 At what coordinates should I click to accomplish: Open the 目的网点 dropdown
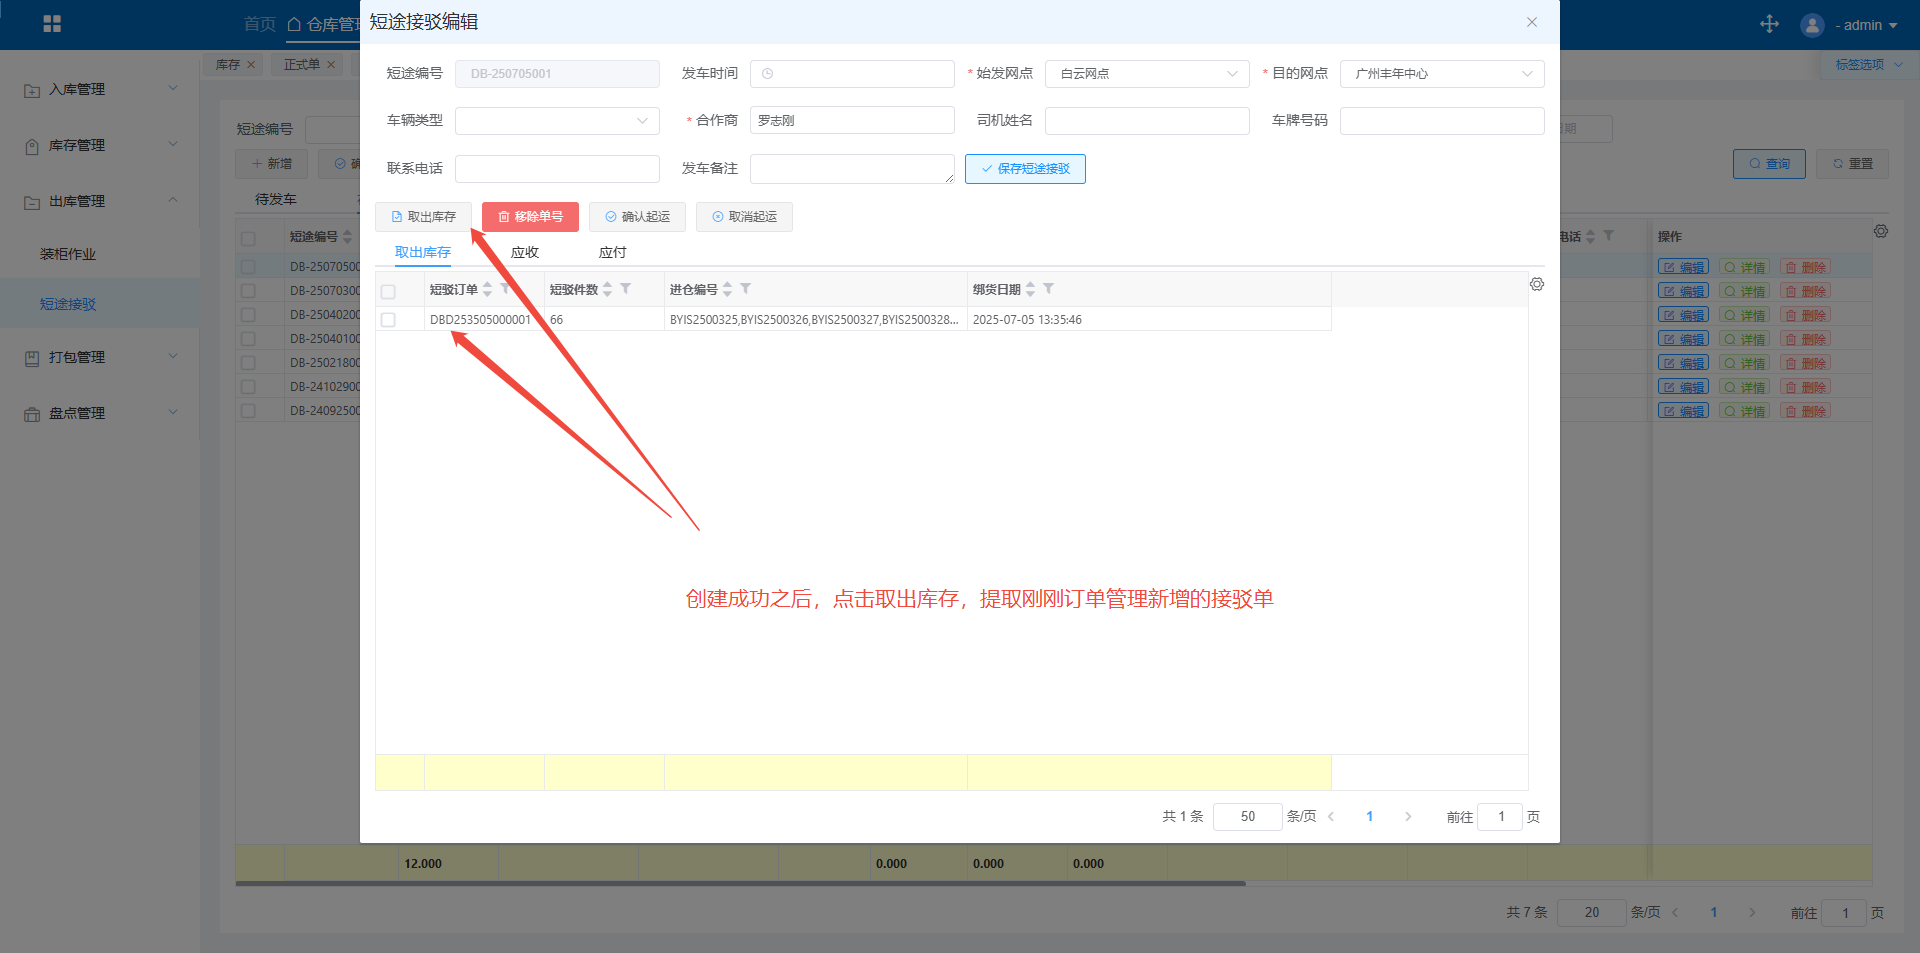point(1441,74)
